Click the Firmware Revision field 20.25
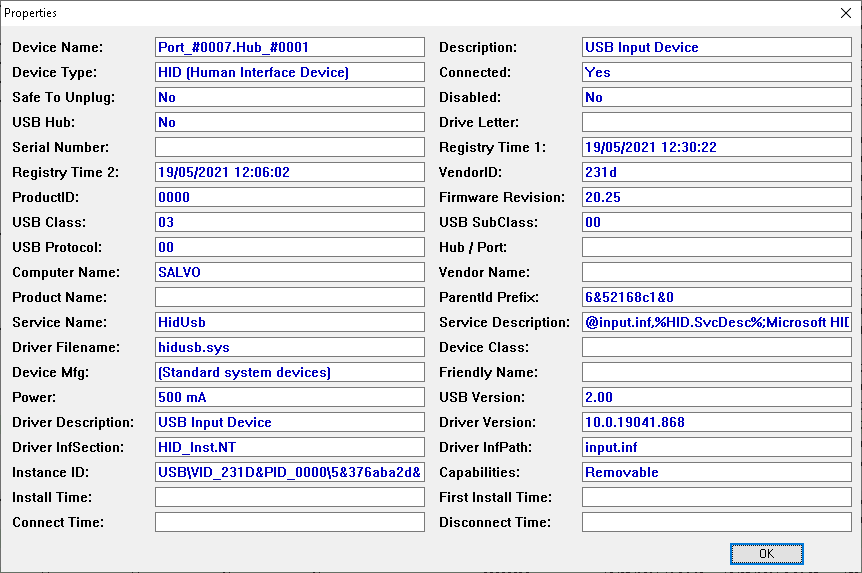 pos(717,197)
